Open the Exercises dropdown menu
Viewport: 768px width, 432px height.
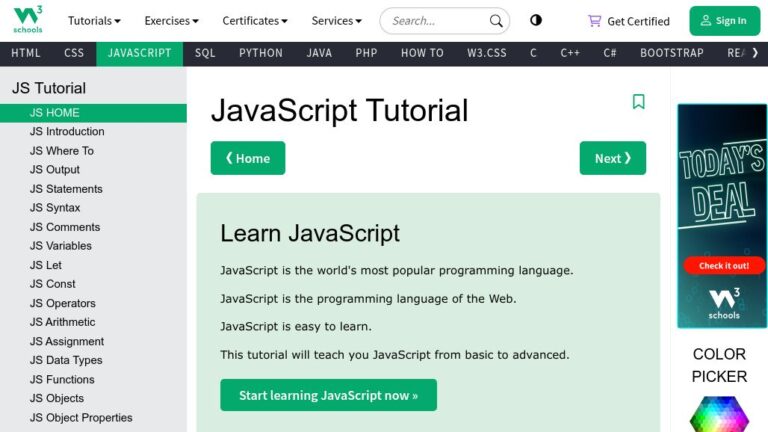(171, 21)
